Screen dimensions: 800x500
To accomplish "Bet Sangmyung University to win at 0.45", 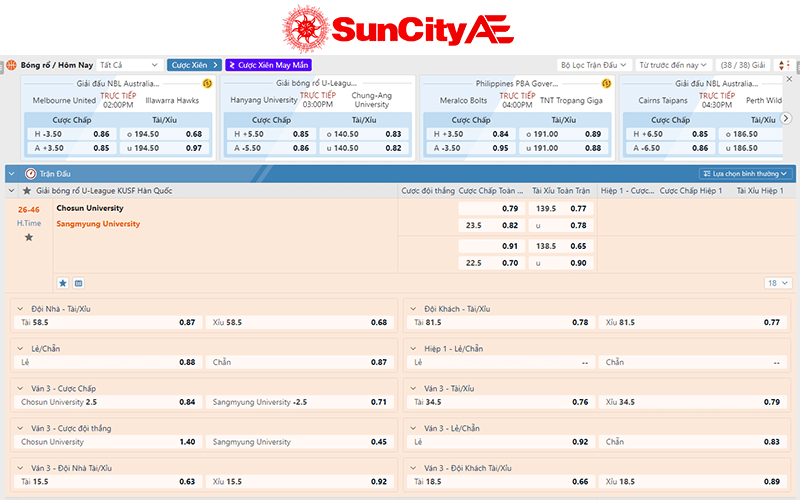I will pos(299,442).
